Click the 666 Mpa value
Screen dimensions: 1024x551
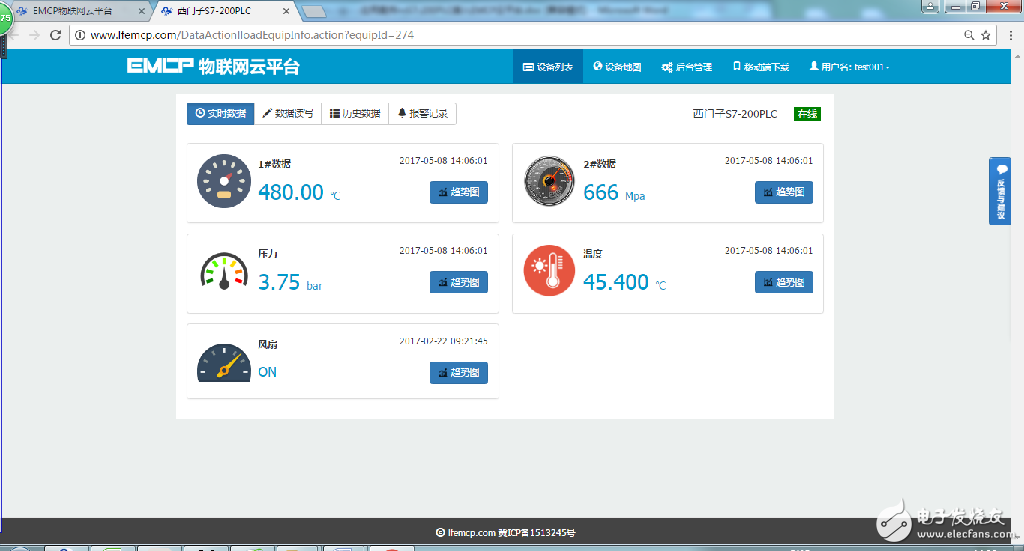coord(614,193)
